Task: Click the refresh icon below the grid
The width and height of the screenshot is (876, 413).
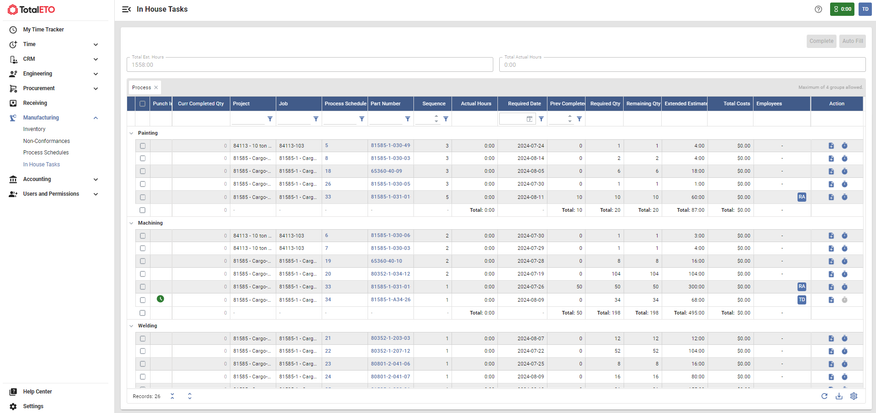Action: (x=824, y=396)
